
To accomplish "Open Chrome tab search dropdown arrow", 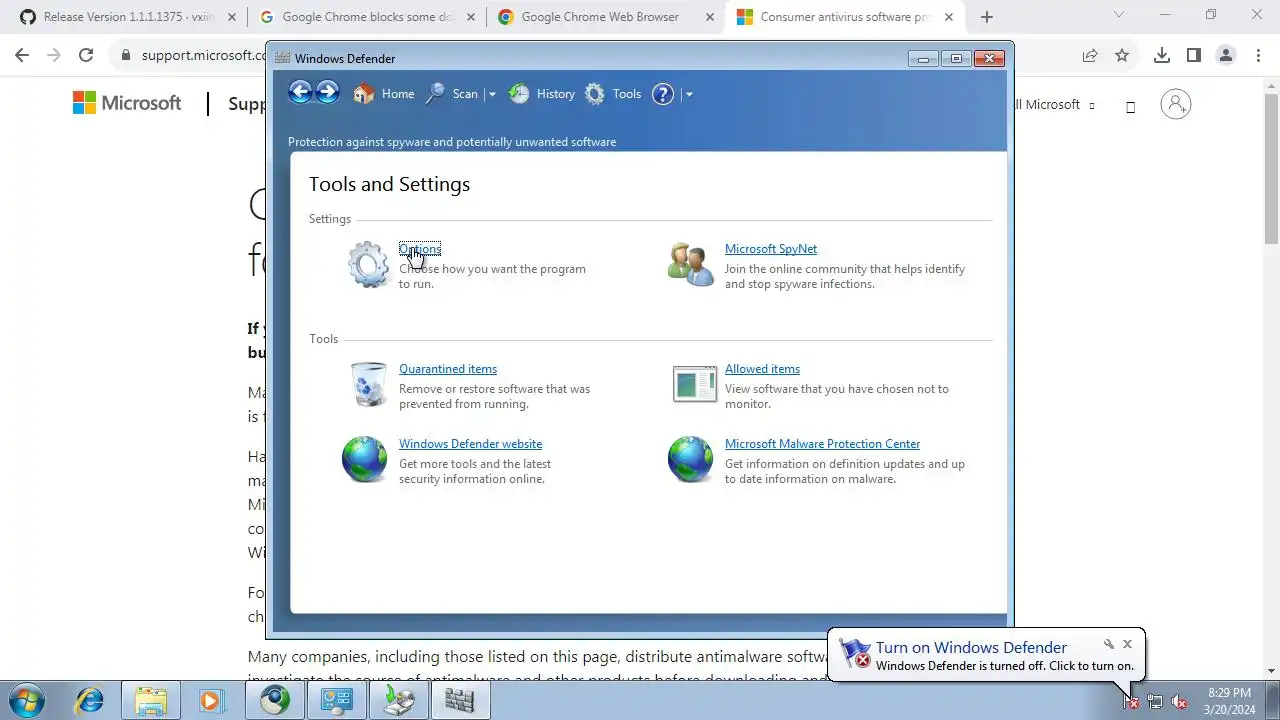I will (1119, 15).
